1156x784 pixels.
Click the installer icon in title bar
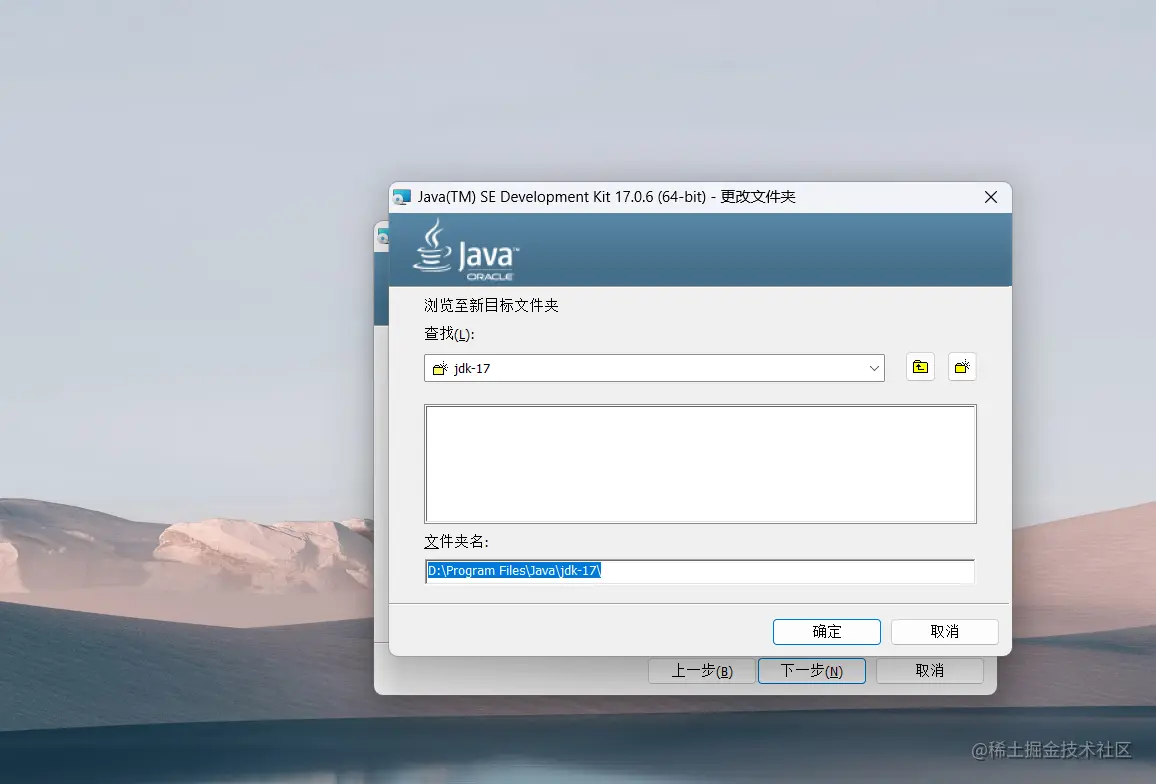pyautogui.click(x=402, y=197)
